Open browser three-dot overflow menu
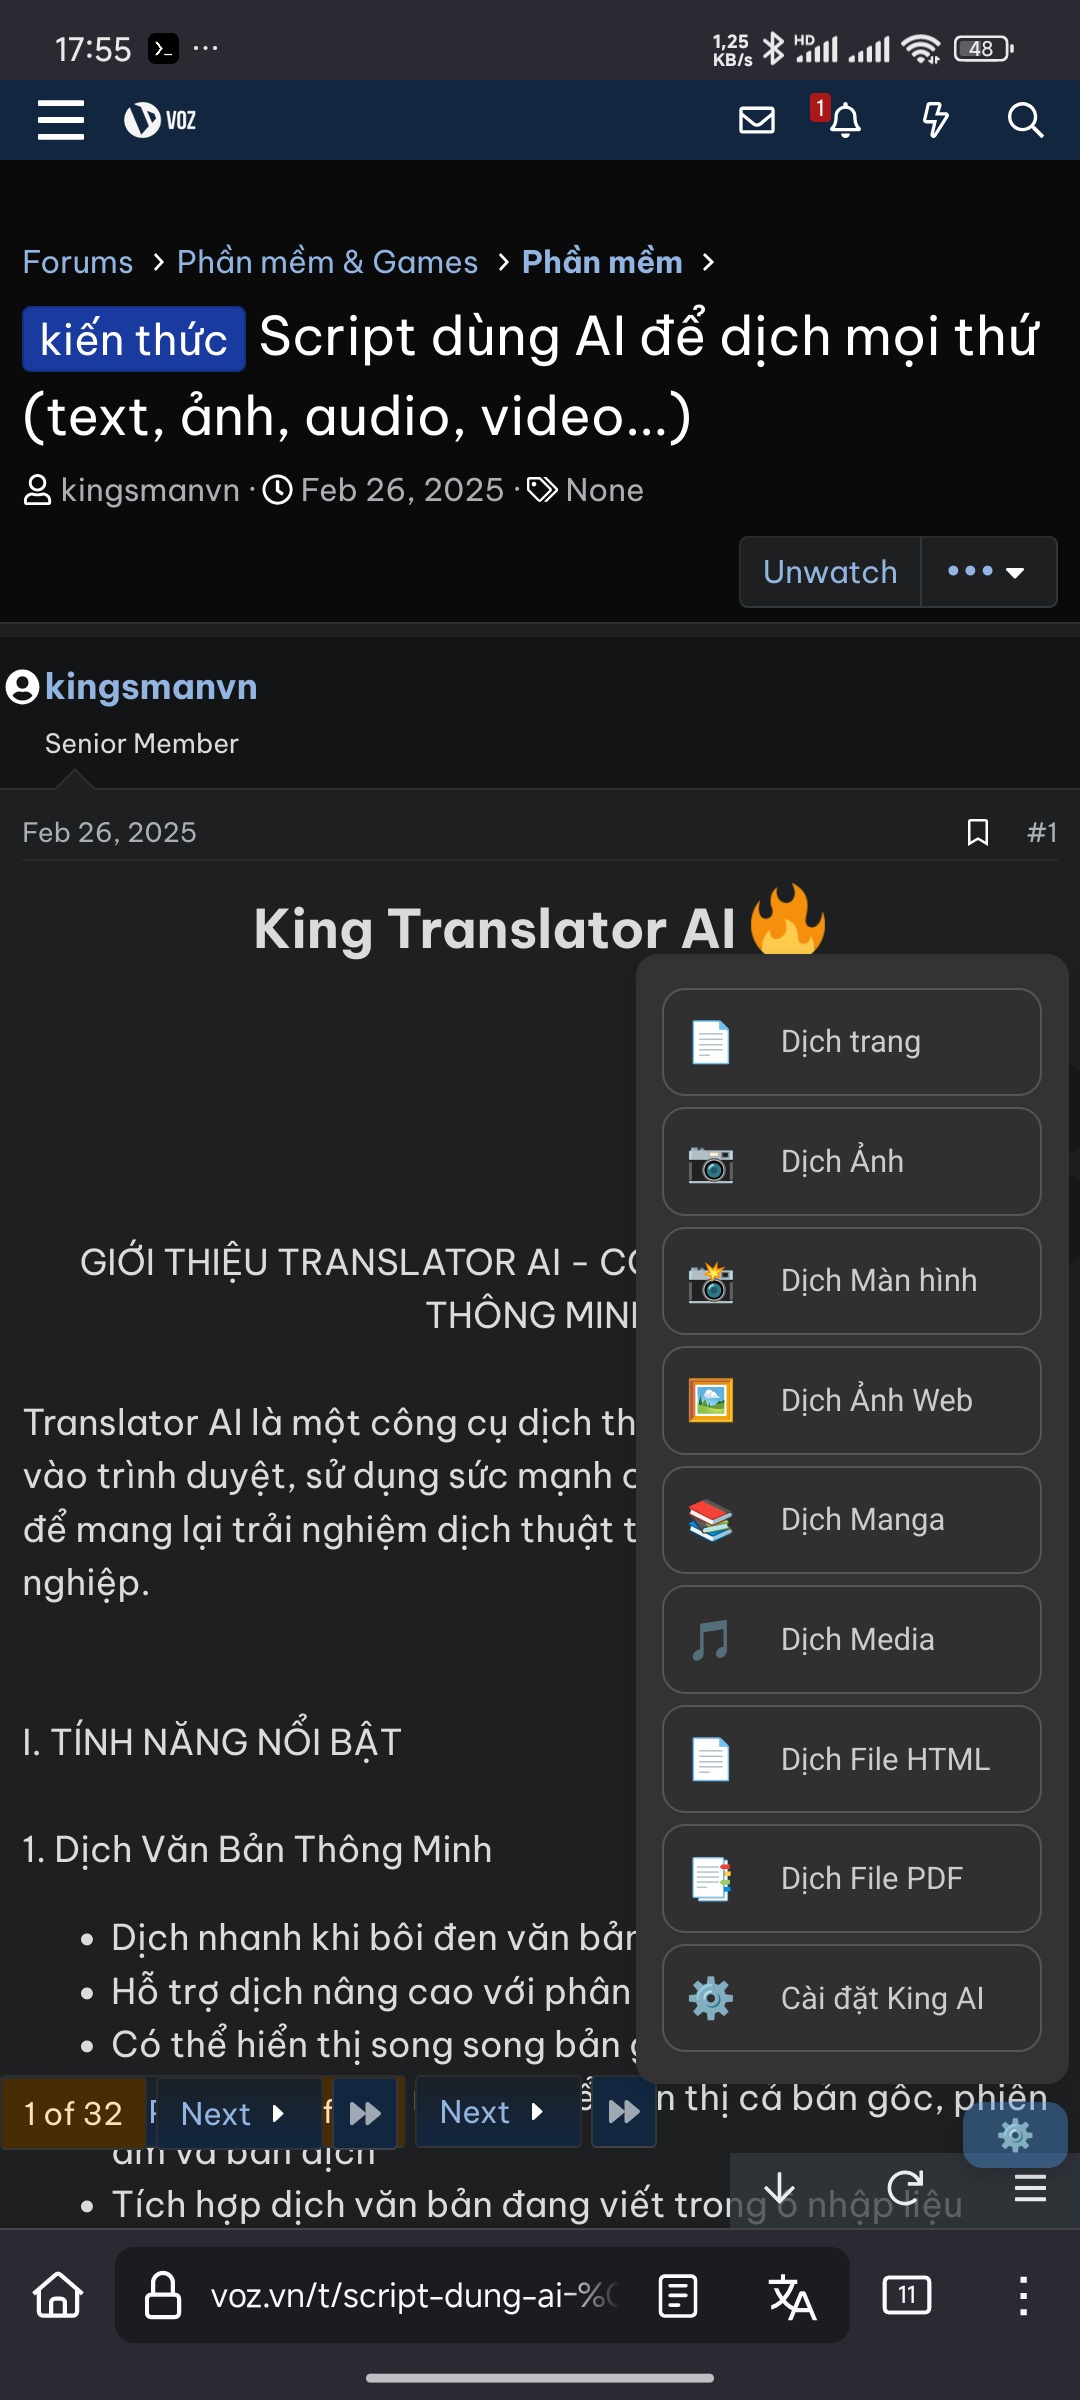This screenshot has height=2400, width=1080. click(1023, 2295)
